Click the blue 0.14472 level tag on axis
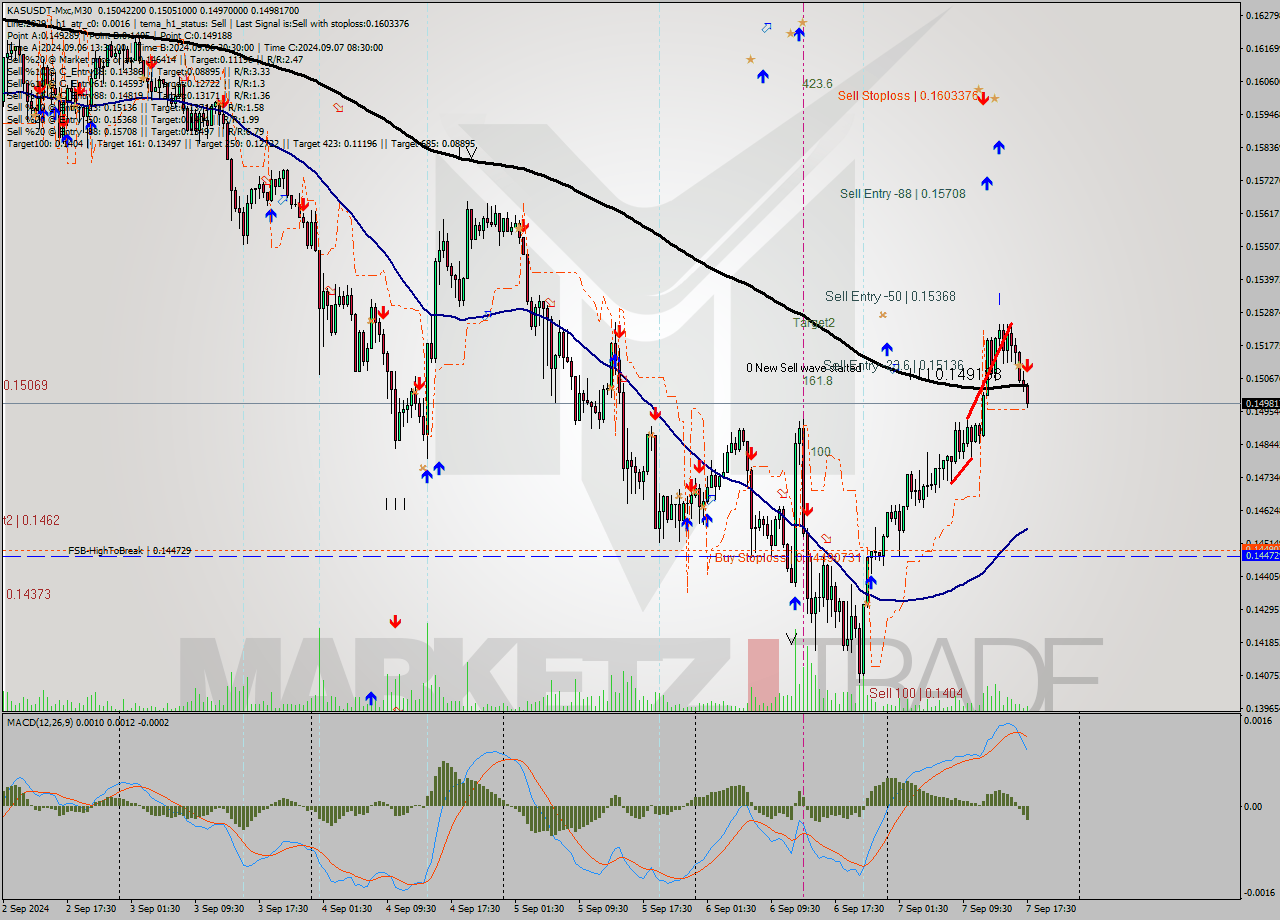Screen dimensions: 1280x920 pos(1260,555)
